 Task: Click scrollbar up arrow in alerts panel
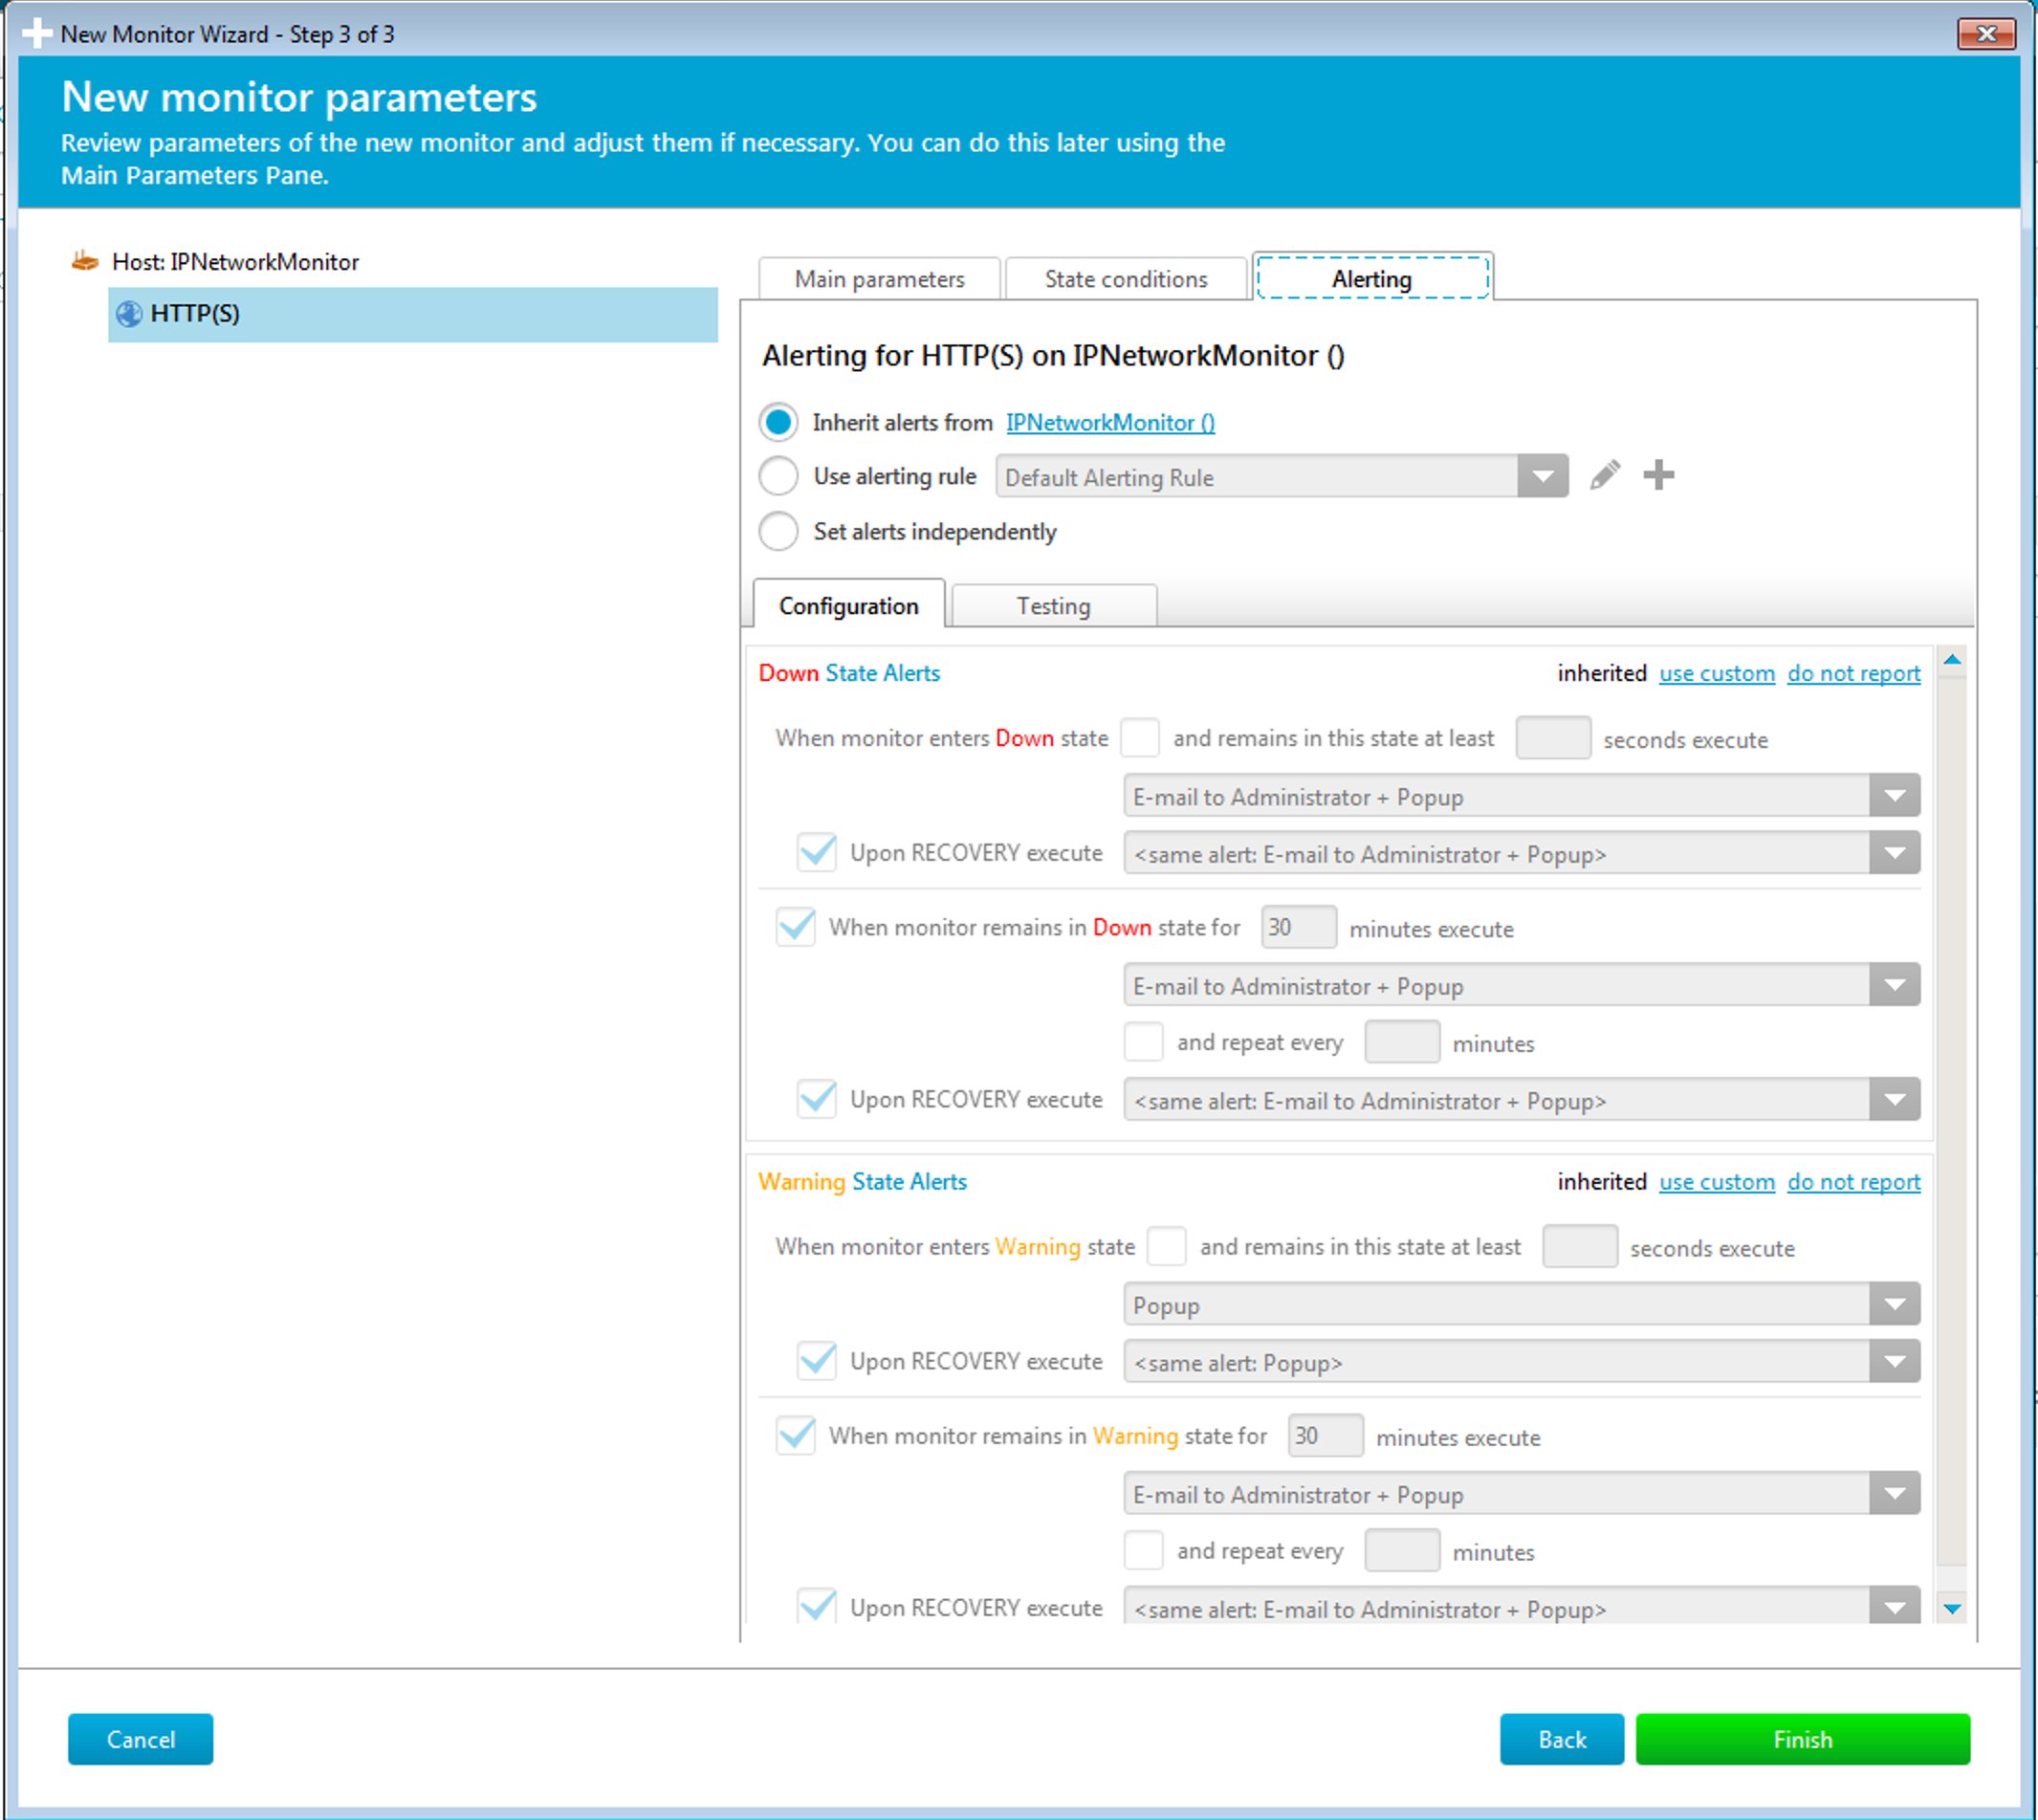(x=1951, y=660)
